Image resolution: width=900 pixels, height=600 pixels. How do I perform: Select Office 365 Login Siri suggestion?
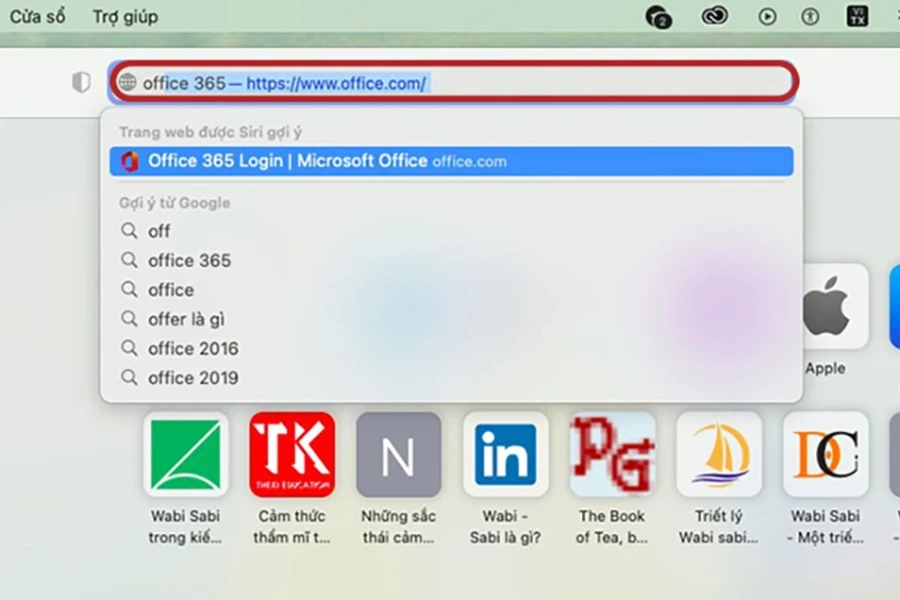(x=452, y=161)
